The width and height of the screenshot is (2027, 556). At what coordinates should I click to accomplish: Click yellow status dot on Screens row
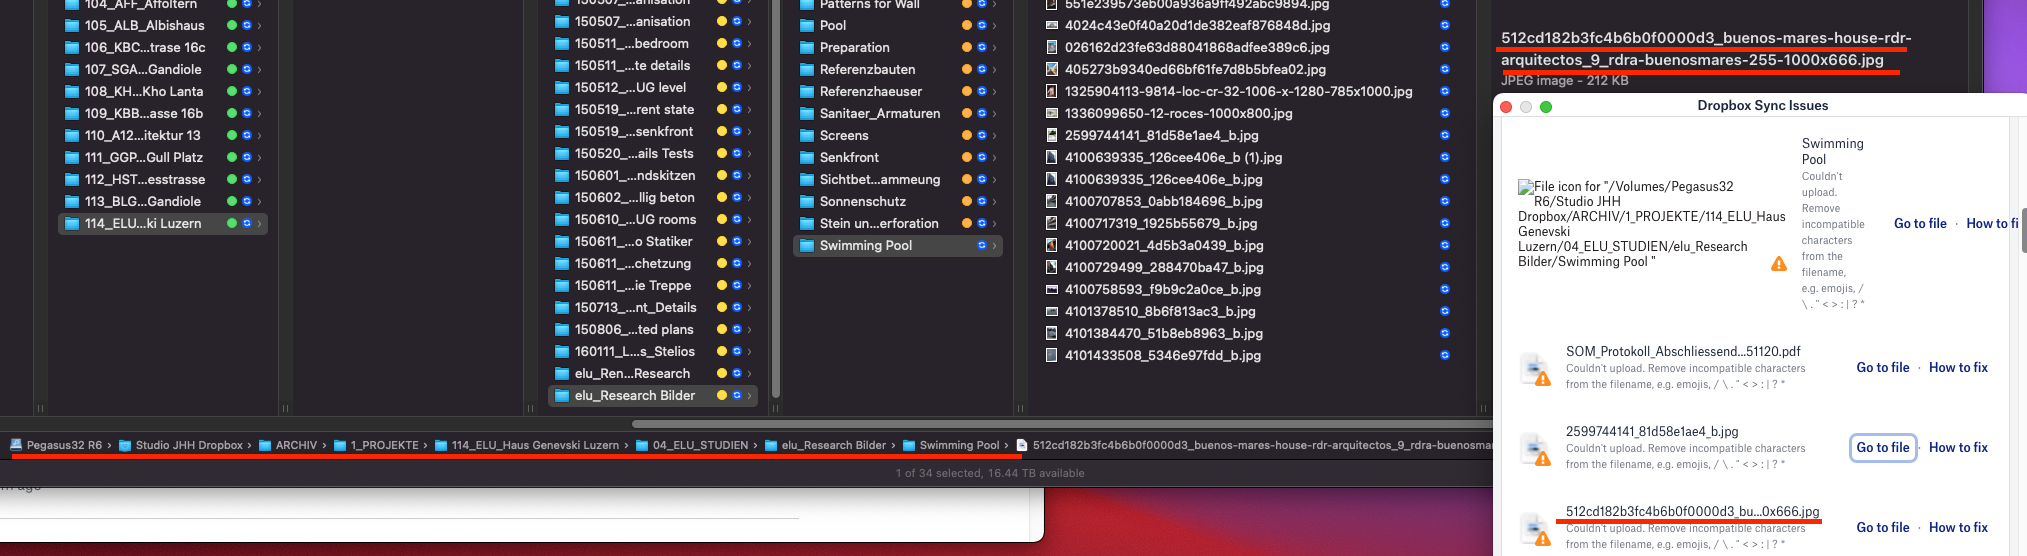pyautogui.click(x=967, y=135)
